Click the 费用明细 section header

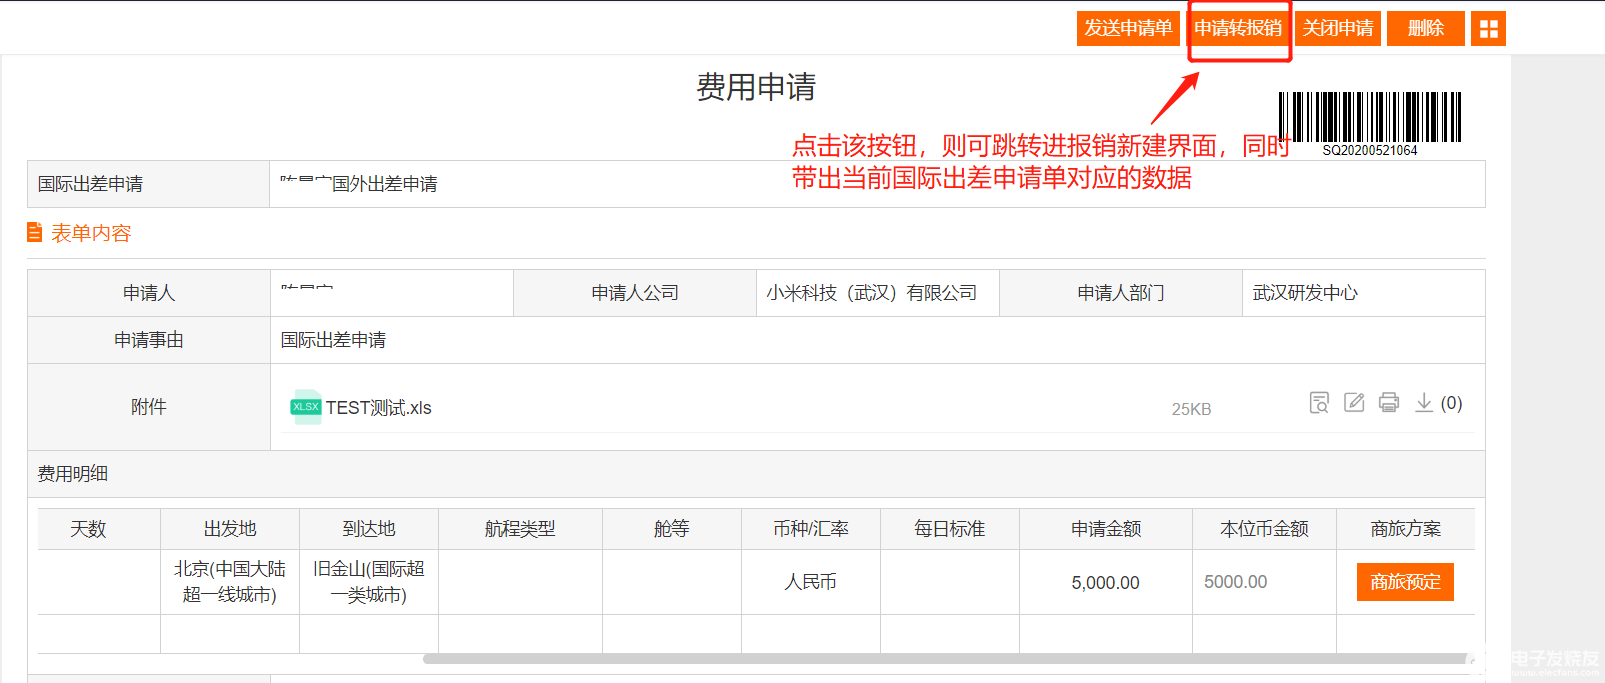[756, 474]
